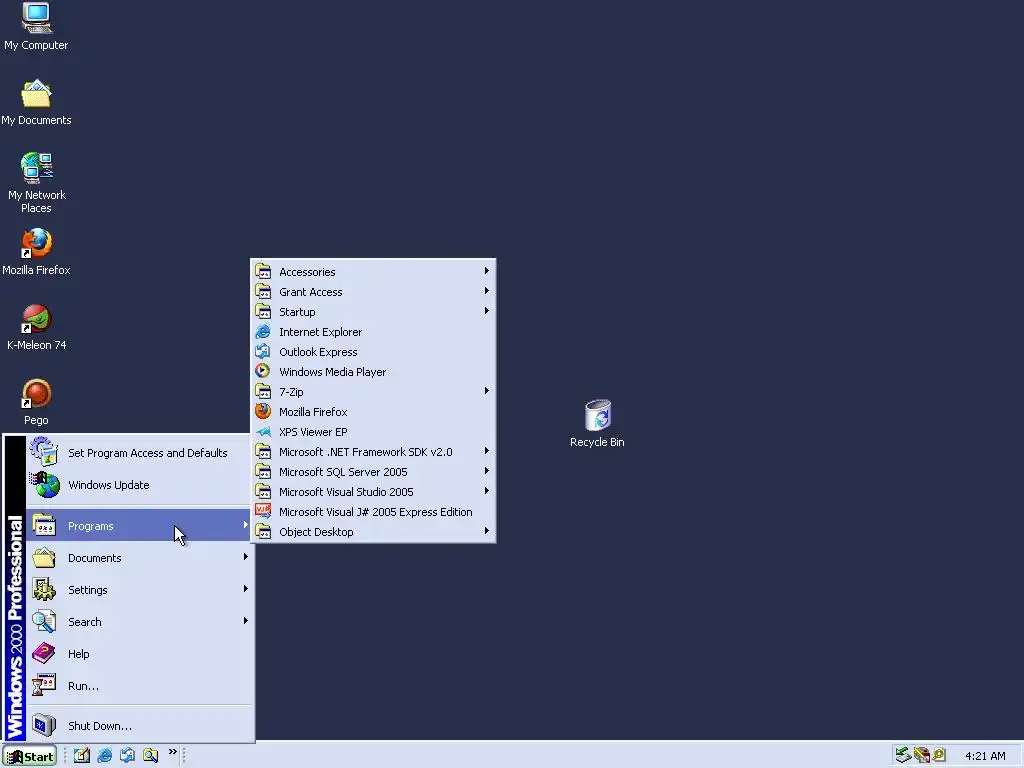Open the My Computer desktop icon
This screenshot has width=1024, height=768.
[x=36, y=27]
